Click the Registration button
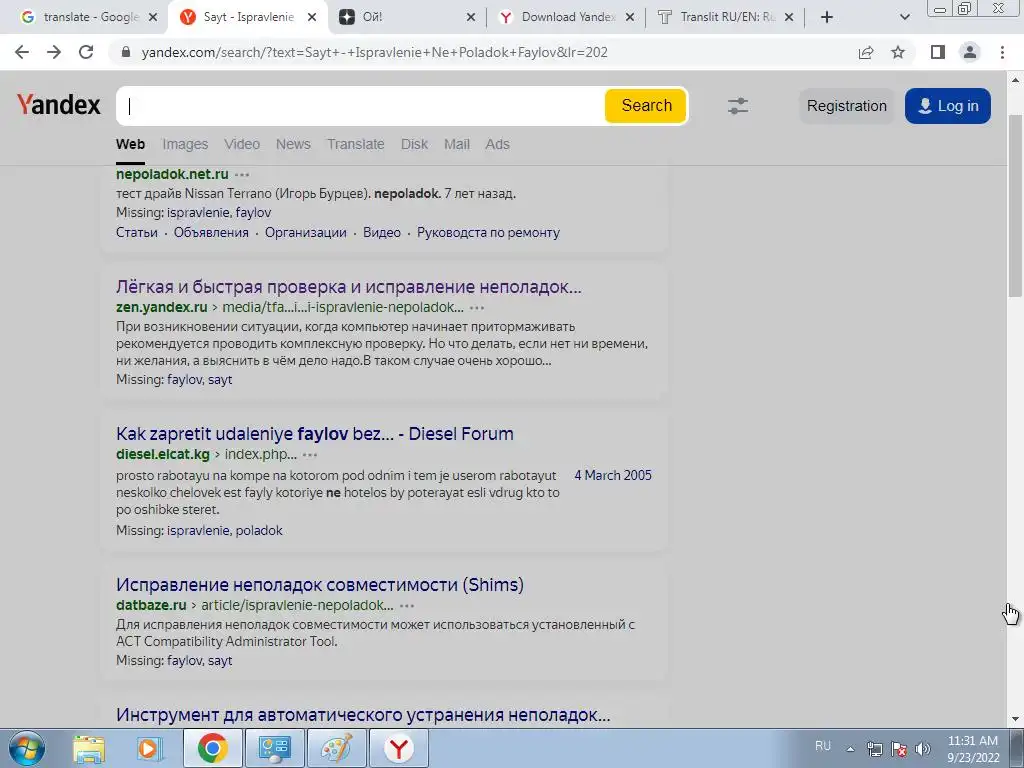 tap(846, 106)
